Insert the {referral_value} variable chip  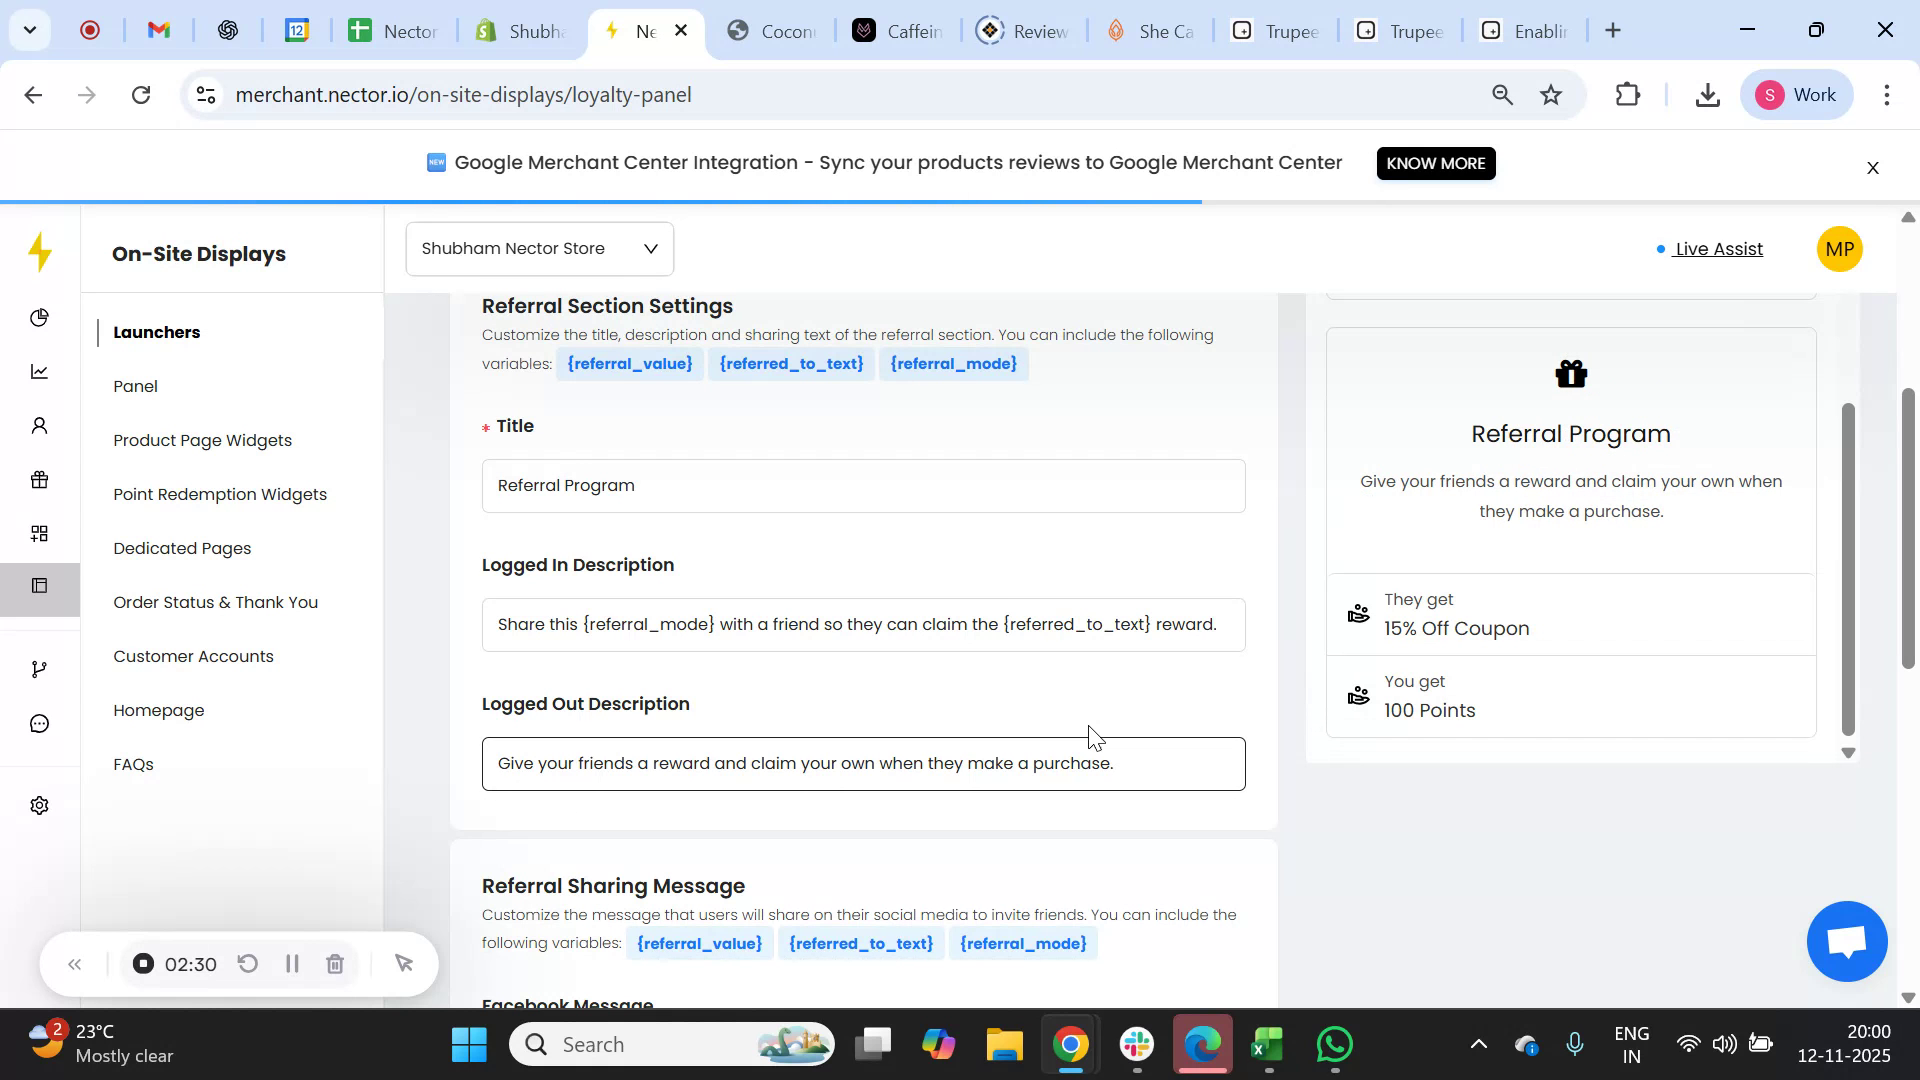coord(630,363)
